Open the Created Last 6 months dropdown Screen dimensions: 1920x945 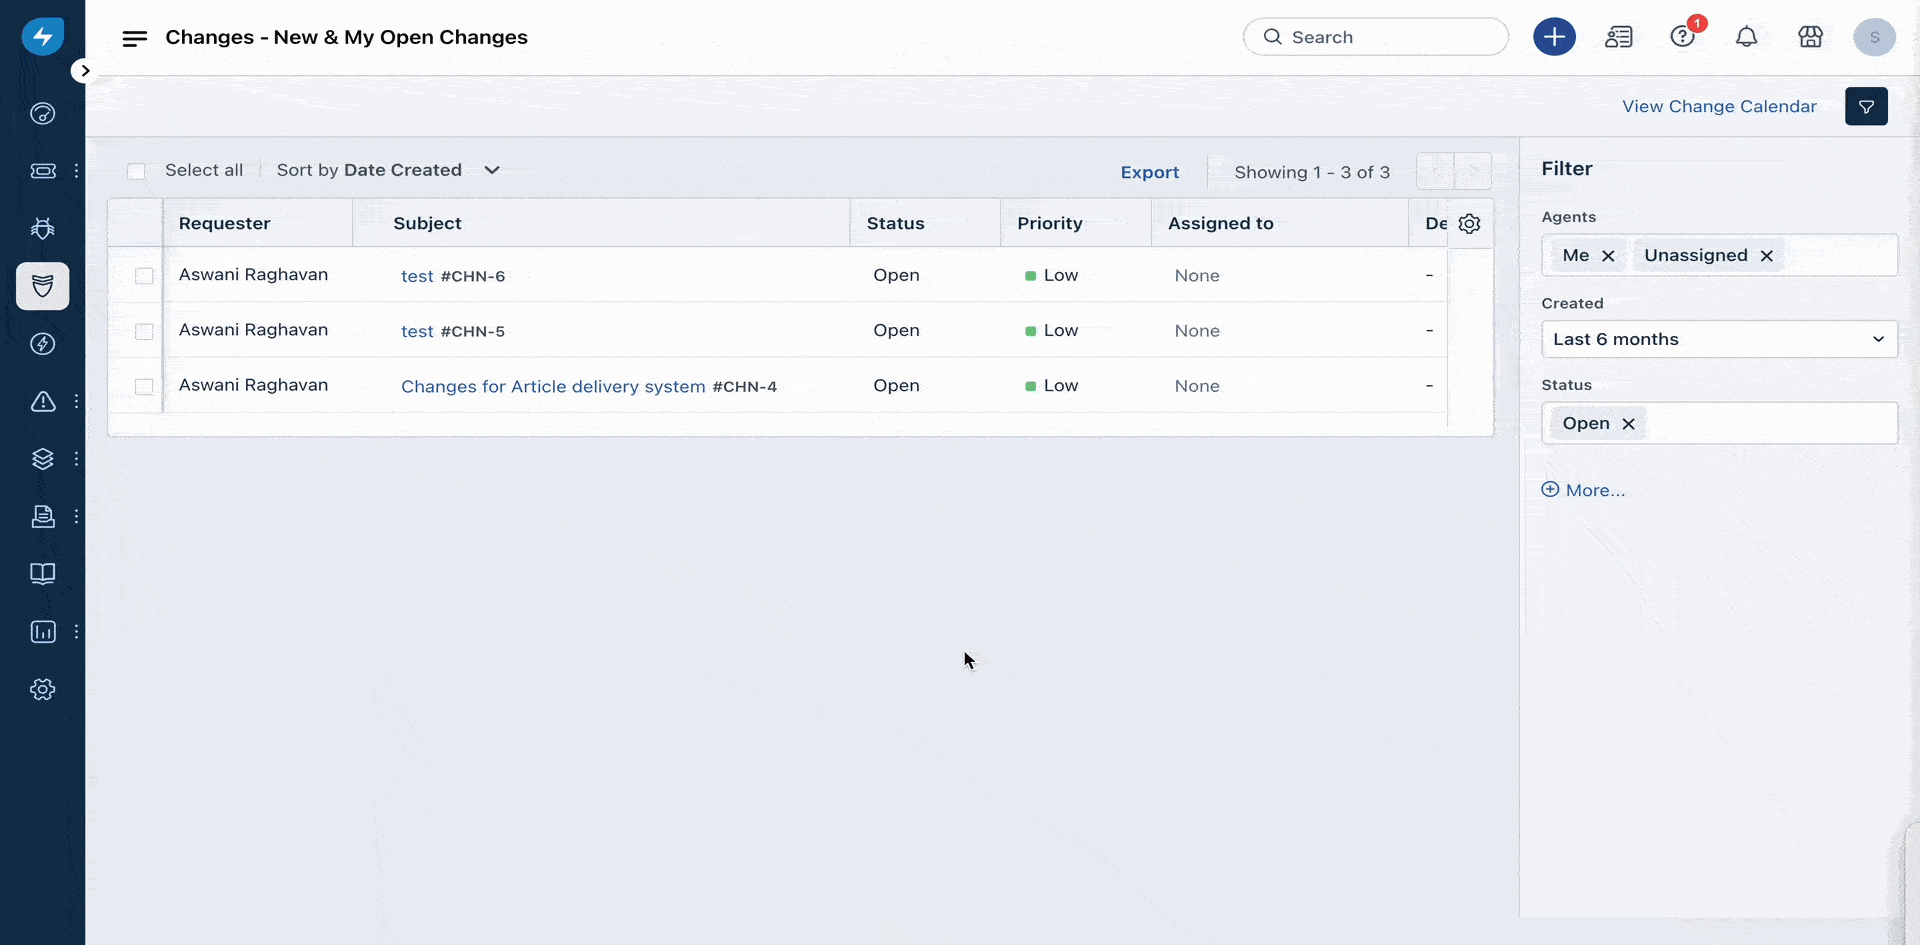pyautogui.click(x=1719, y=339)
